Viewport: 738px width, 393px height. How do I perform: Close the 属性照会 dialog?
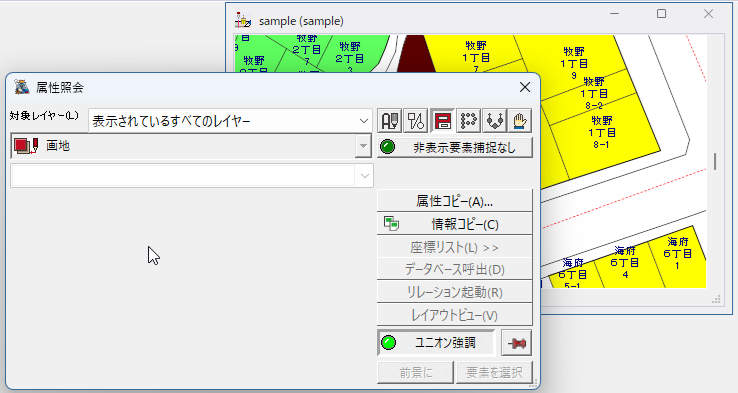(x=525, y=87)
